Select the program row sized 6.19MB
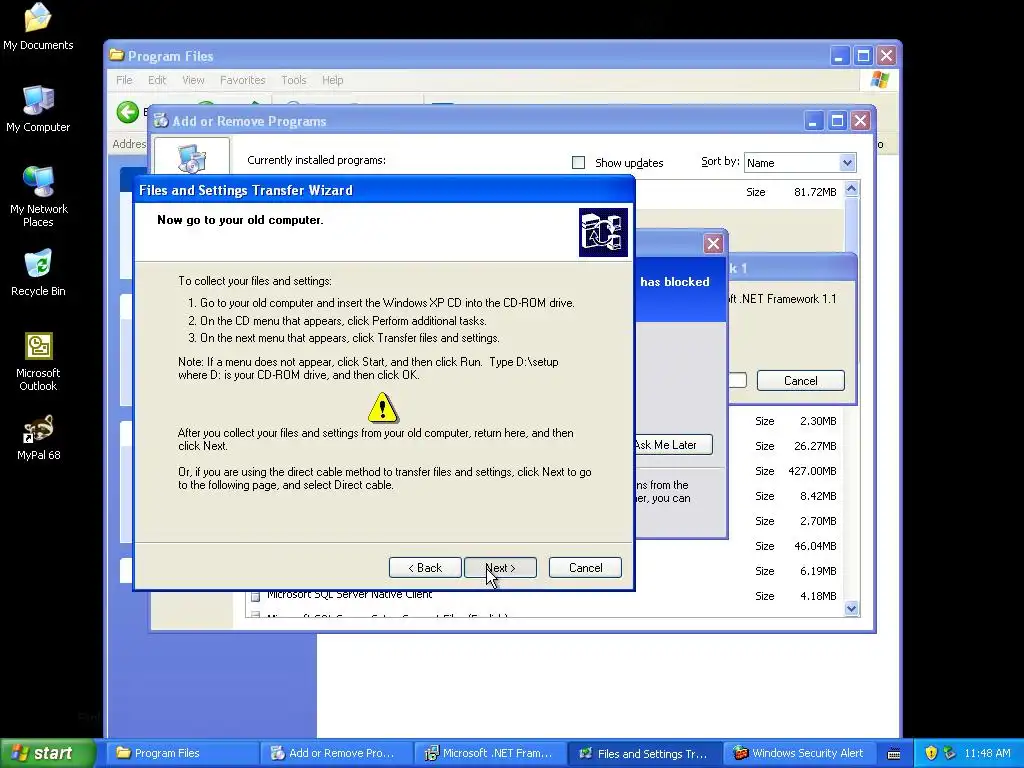Image resolution: width=1024 pixels, height=768 pixels. tap(739, 571)
